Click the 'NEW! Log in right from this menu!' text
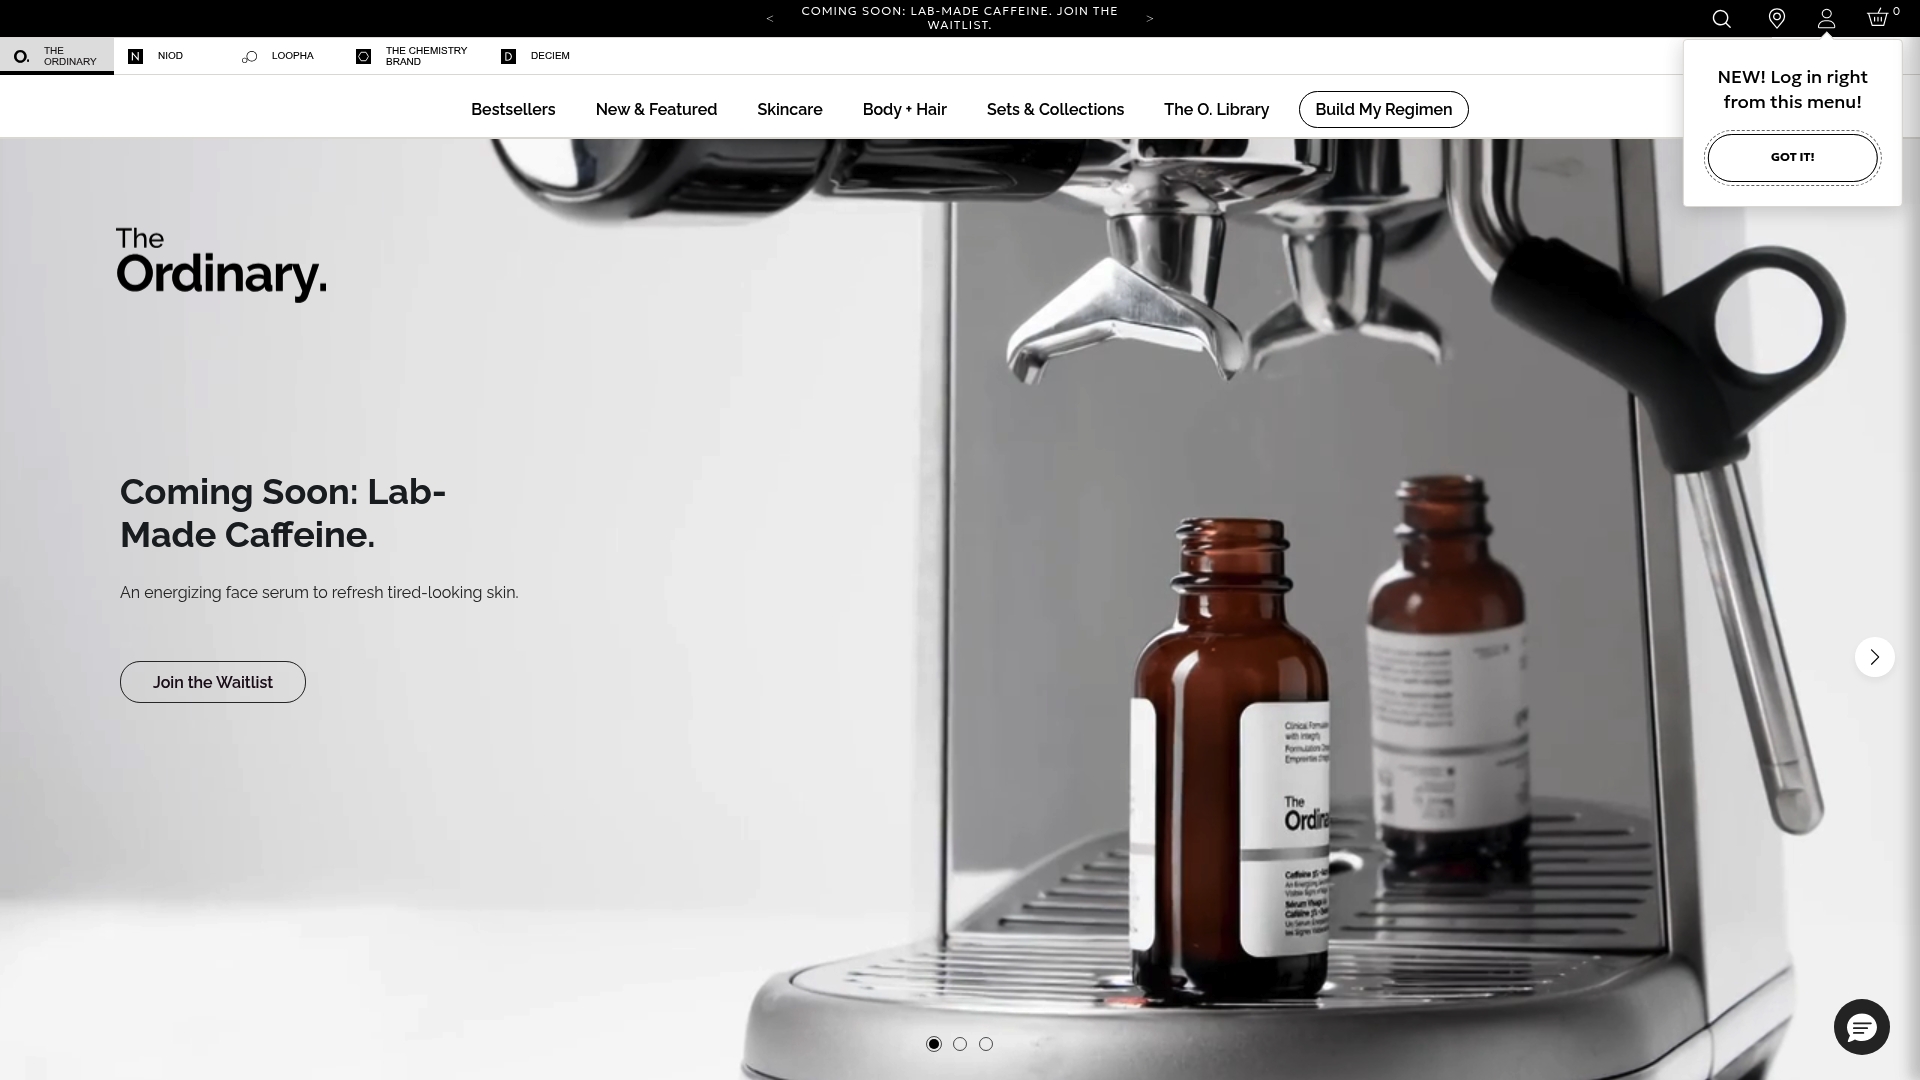This screenshot has width=1920, height=1080. pyautogui.click(x=1792, y=89)
